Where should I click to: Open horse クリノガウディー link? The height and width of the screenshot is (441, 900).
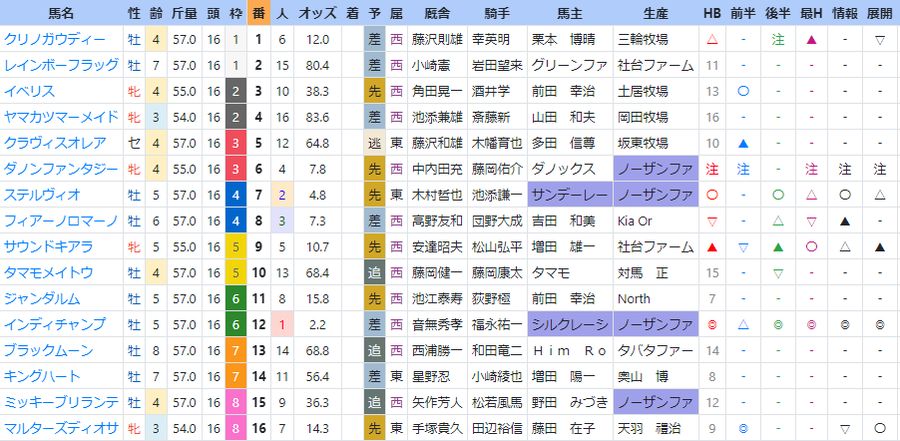tap(55, 40)
